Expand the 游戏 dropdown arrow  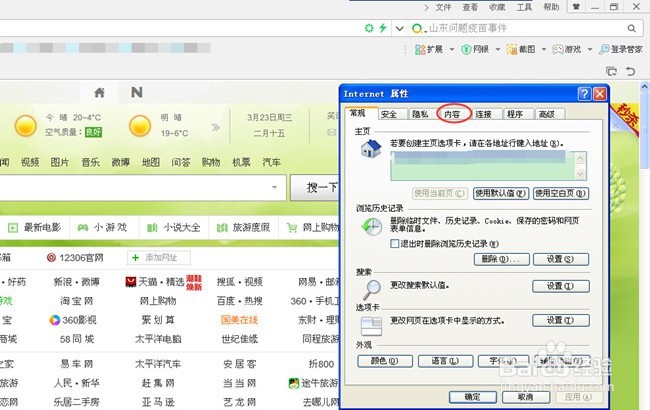click(x=590, y=50)
